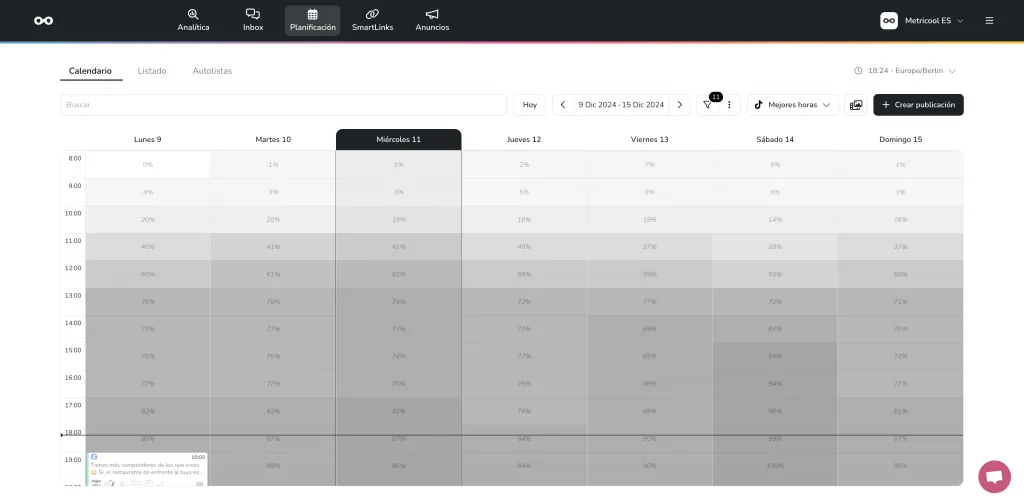Open SmartLinks from top navigation

pyautogui.click(x=372, y=20)
